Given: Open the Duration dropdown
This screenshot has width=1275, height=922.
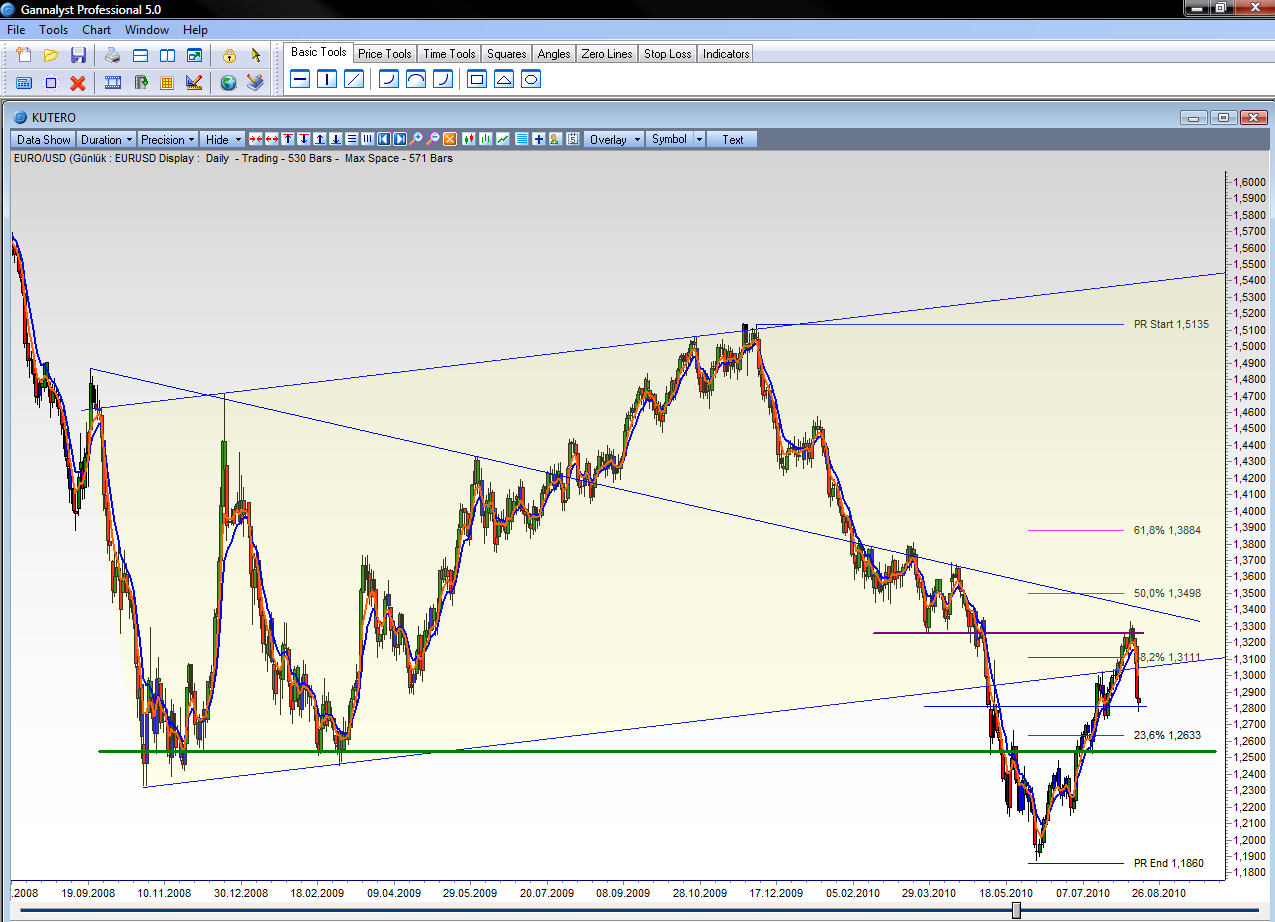Looking at the screenshot, I should coord(106,140).
